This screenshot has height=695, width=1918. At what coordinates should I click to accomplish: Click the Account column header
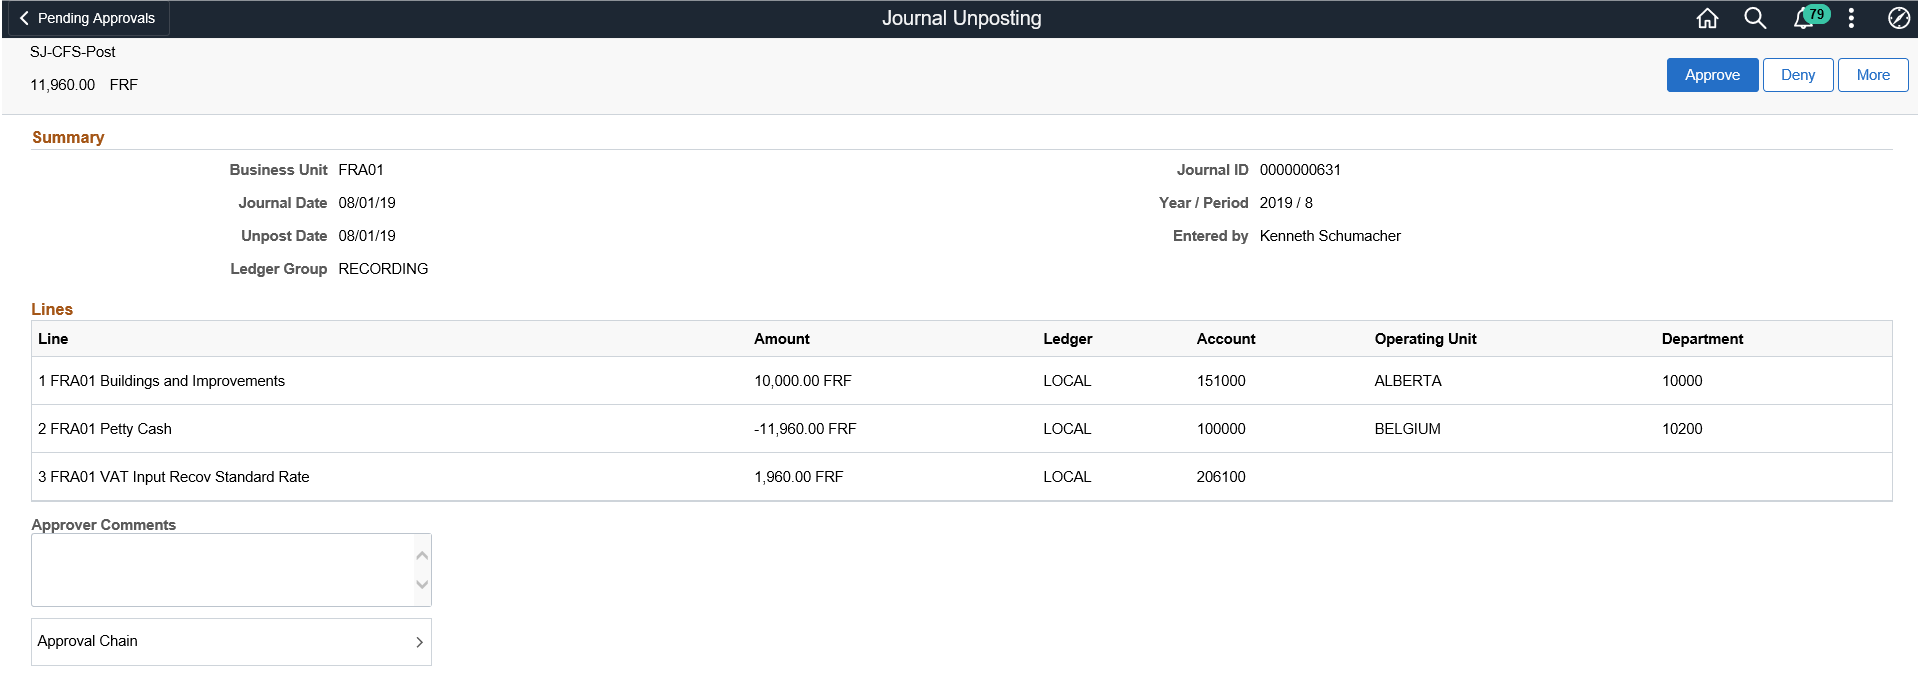(1226, 339)
